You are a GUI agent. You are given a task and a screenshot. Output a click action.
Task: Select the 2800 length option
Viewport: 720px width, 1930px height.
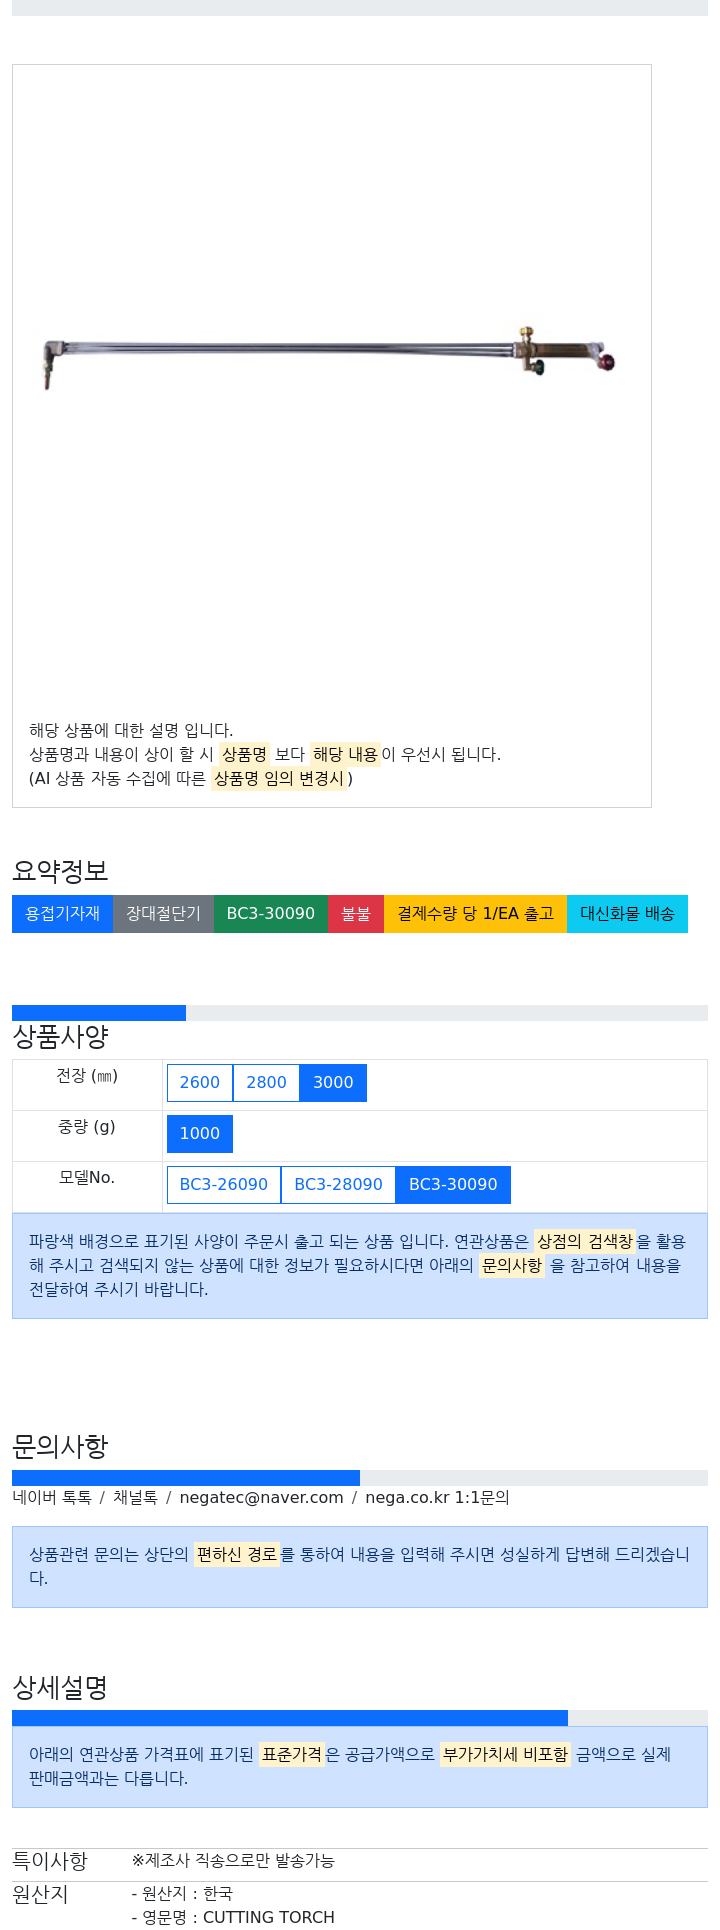tap(266, 1082)
